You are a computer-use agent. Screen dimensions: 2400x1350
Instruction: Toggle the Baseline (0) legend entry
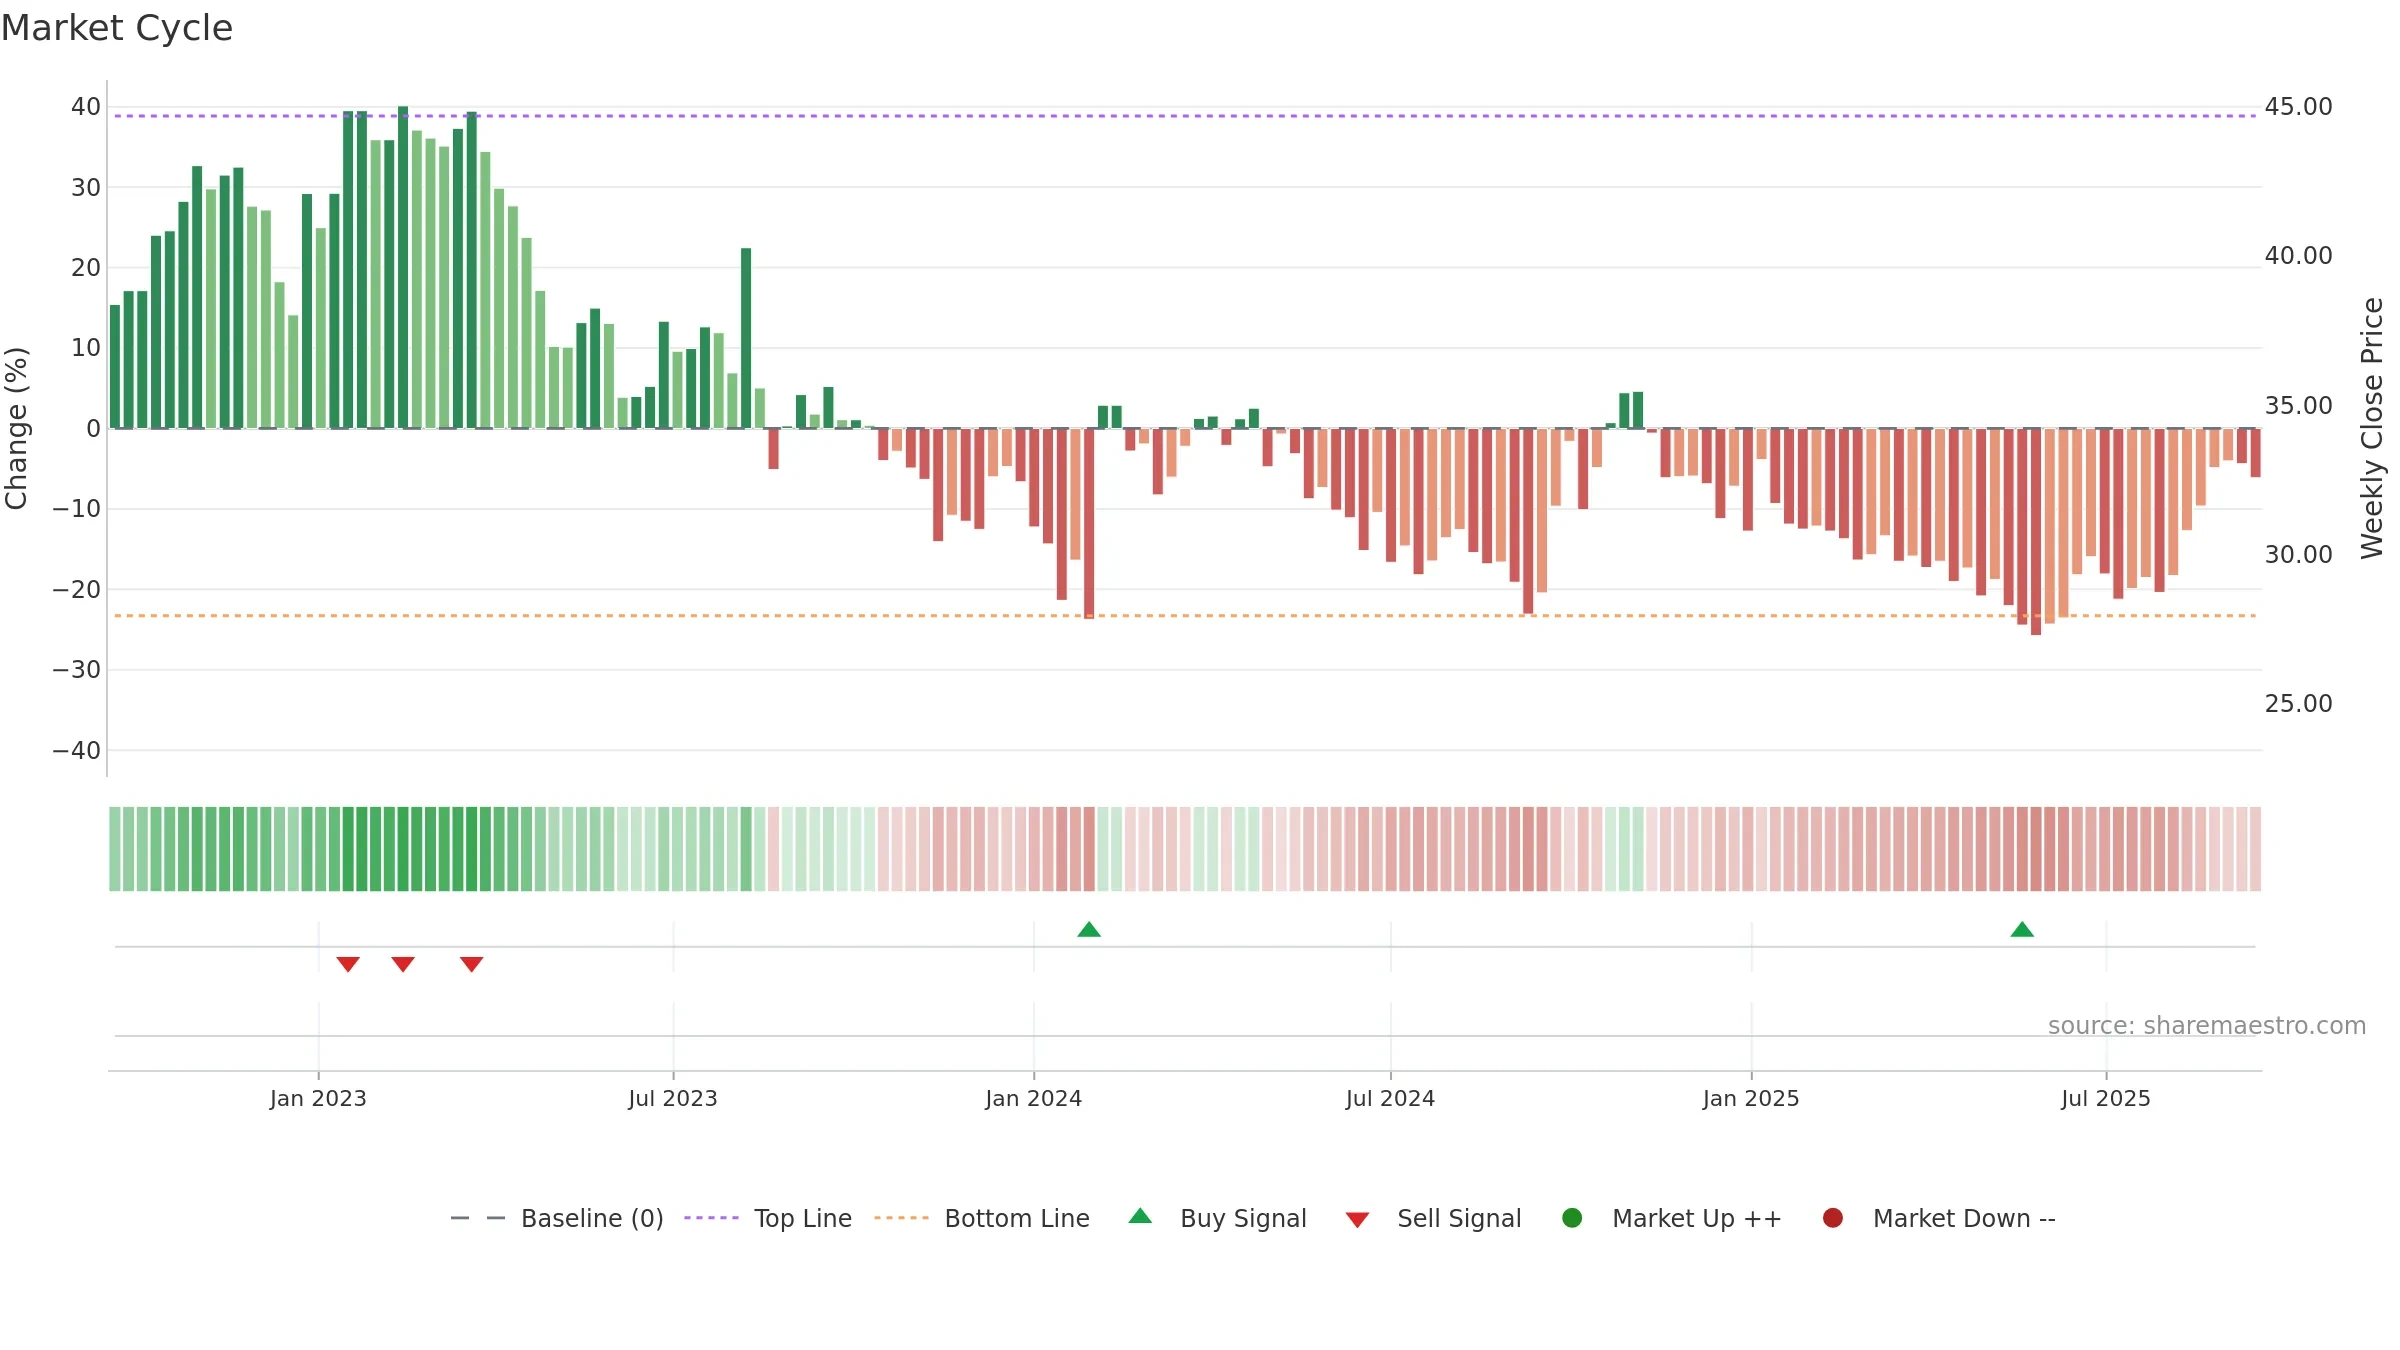tap(556, 1218)
